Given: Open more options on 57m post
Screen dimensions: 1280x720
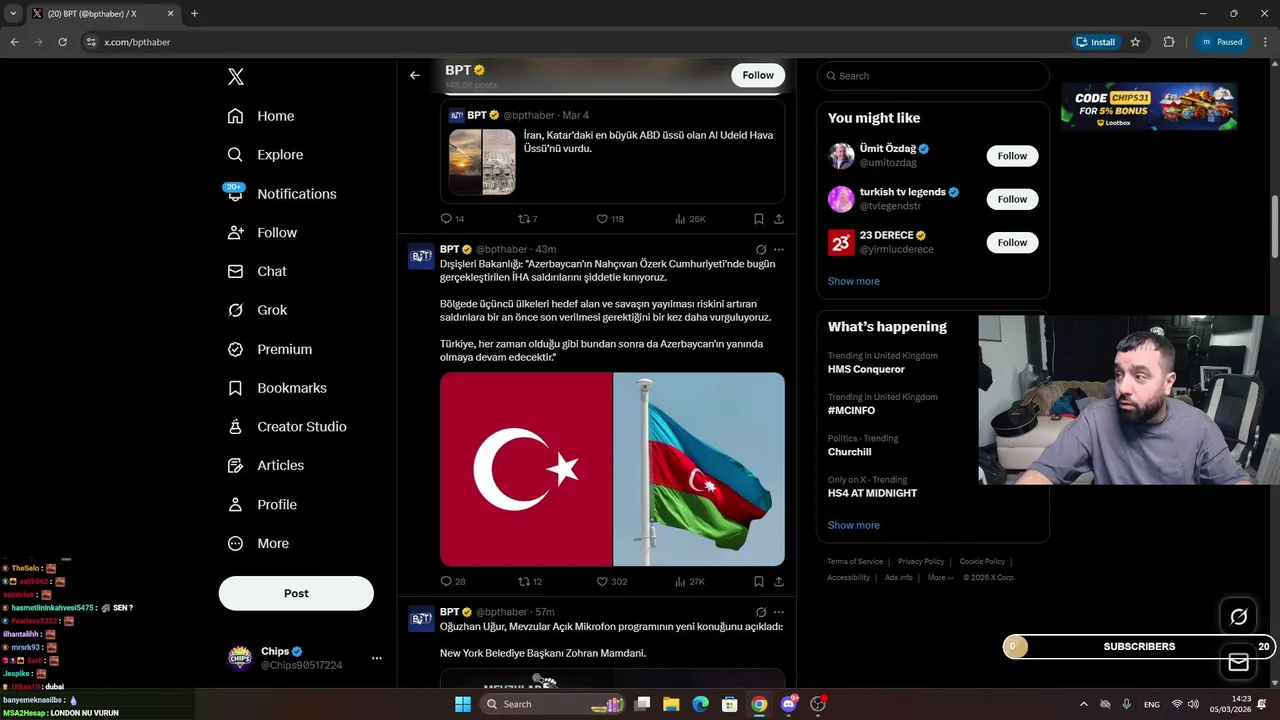Looking at the screenshot, I should click(779, 612).
